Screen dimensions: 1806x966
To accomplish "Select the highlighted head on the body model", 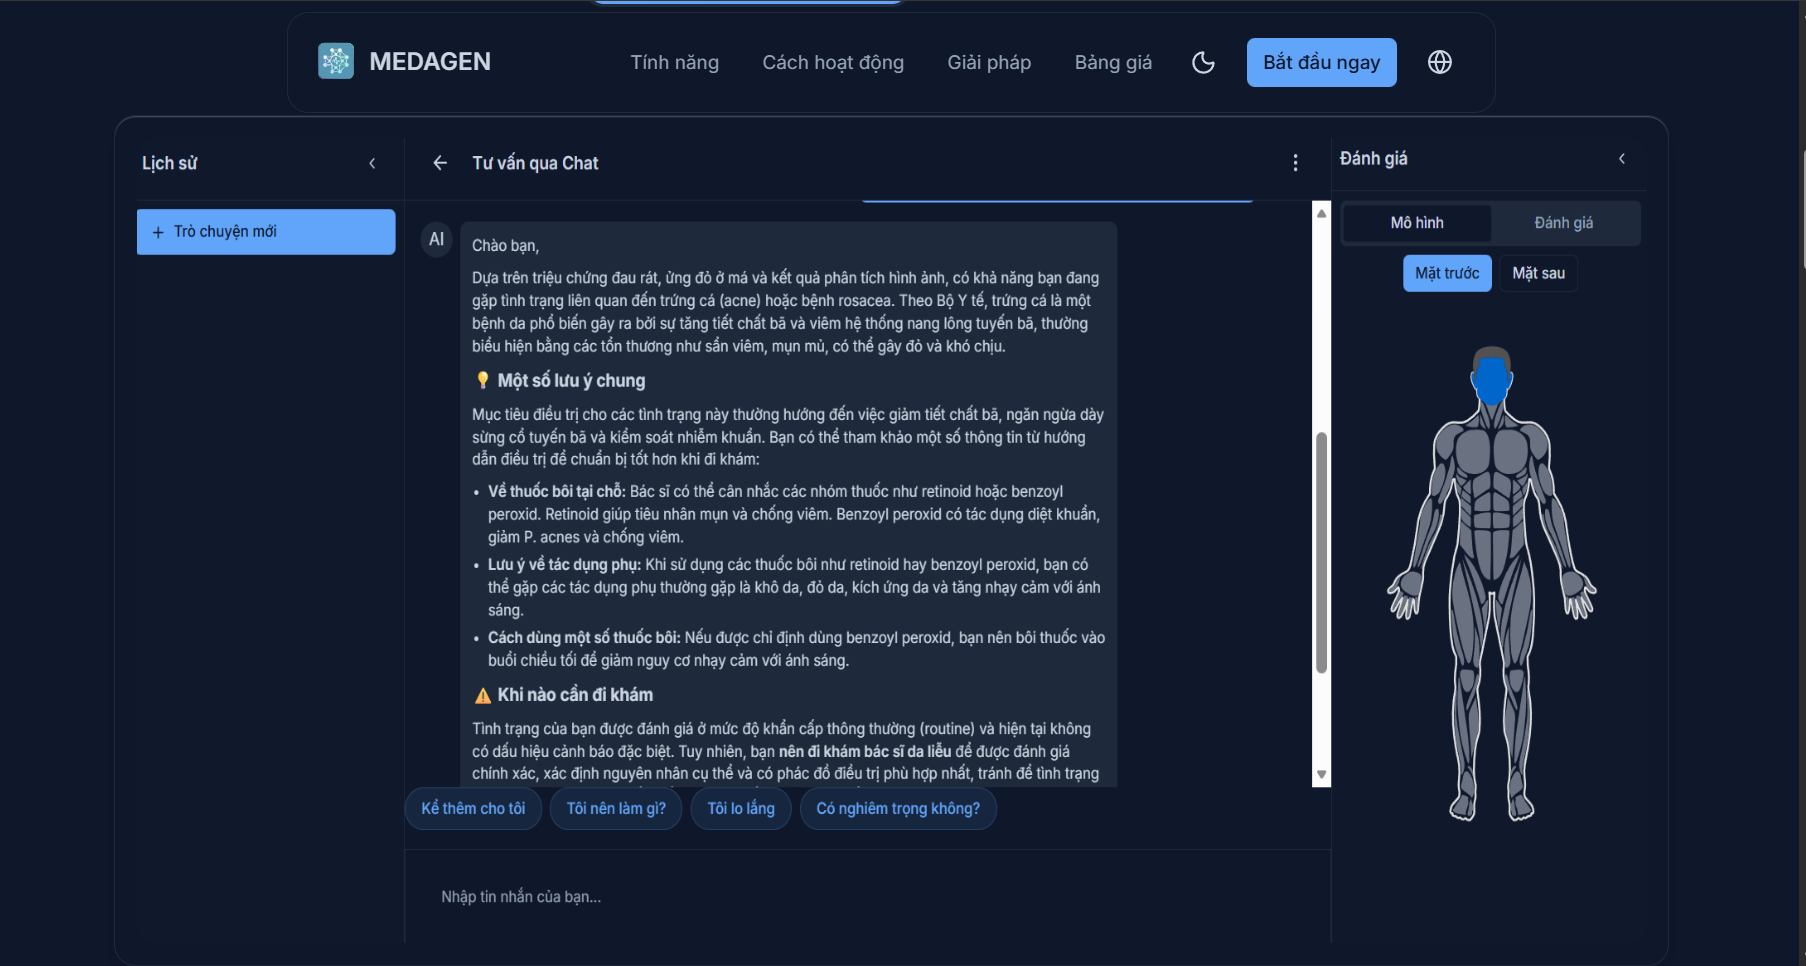I will (x=1491, y=381).
